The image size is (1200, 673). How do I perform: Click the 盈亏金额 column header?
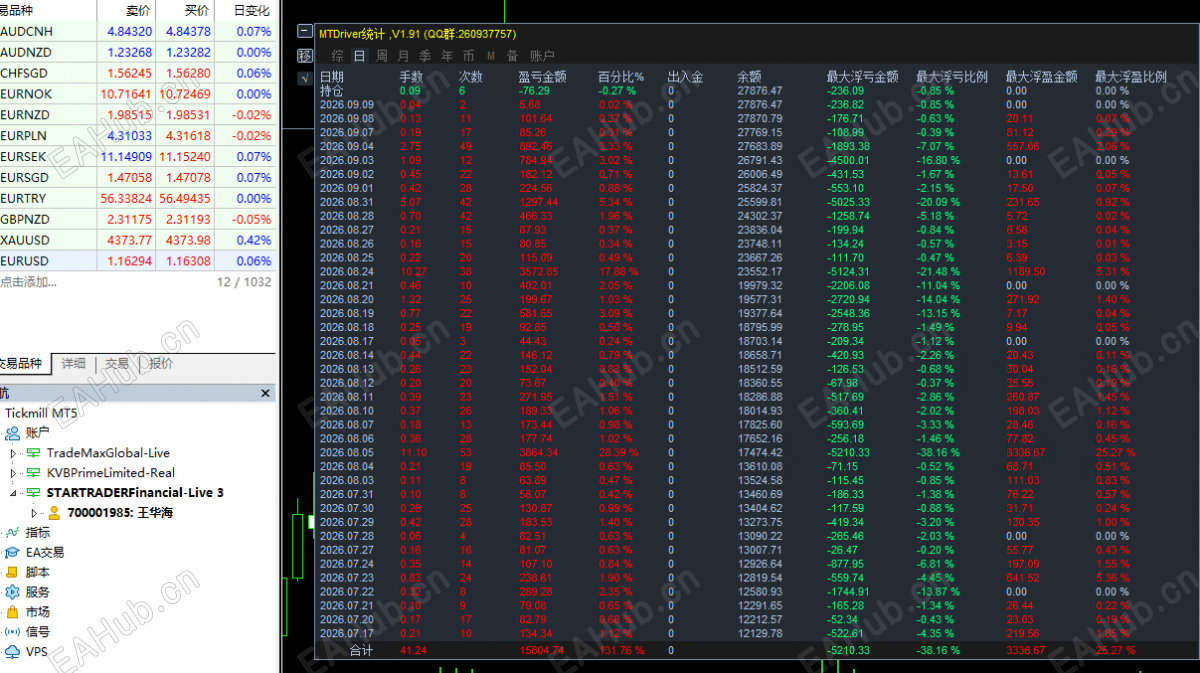[543, 77]
